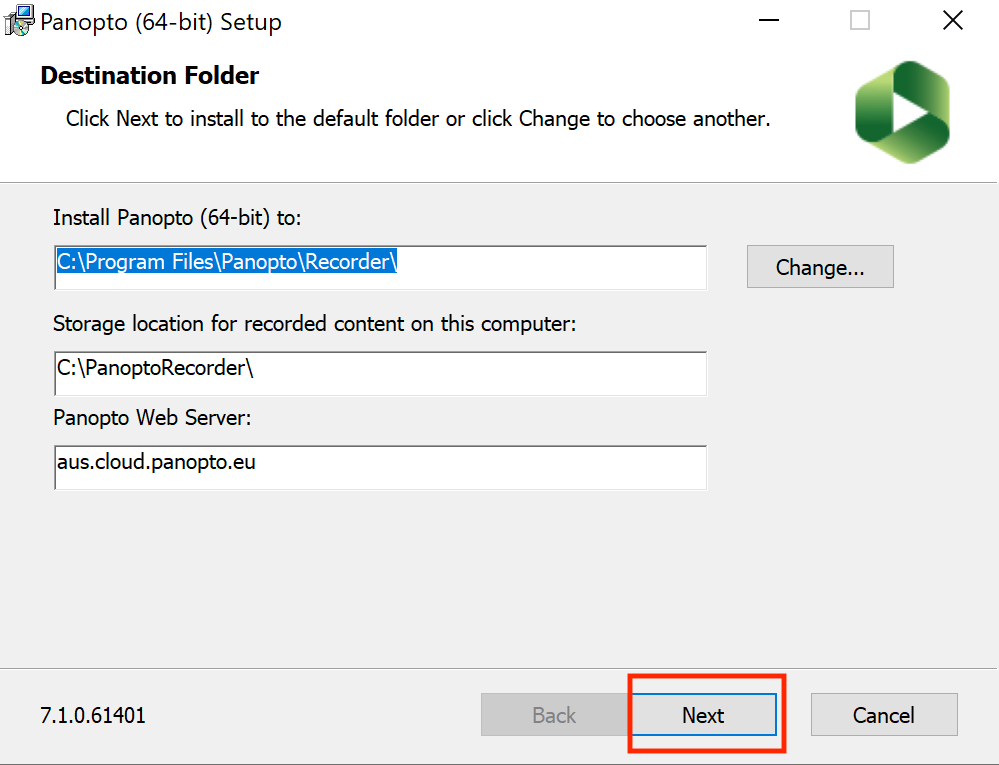Minimize the Panopto Setup window
Viewport: 999px width, 765px height.
pyautogui.click(x=769, y=20)
